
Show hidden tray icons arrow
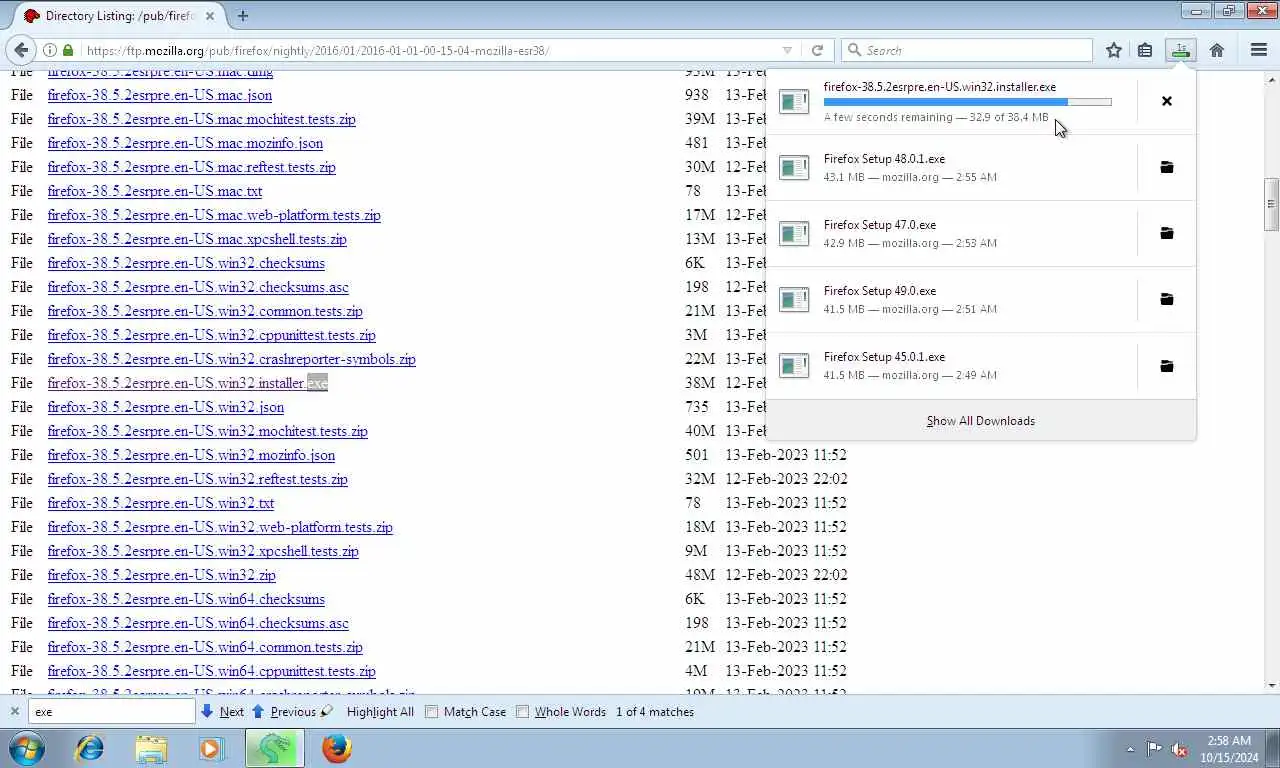(1131, 749)
